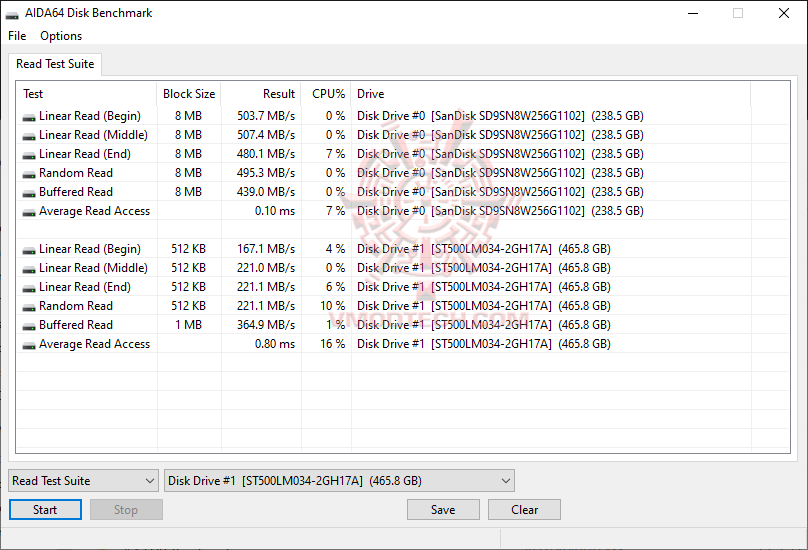Viewport: 808px width, 550px height.
Task: Select the Read Test Suite tab
Action: 55,64
